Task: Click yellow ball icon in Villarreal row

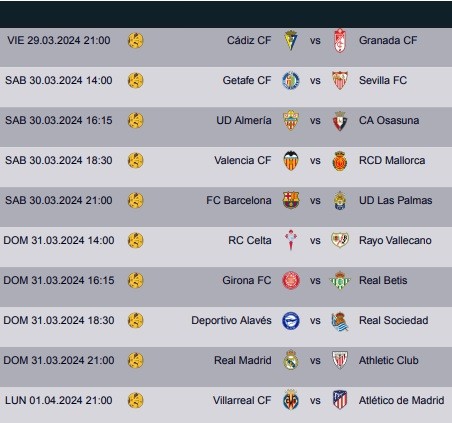Action: click(136, 400)
